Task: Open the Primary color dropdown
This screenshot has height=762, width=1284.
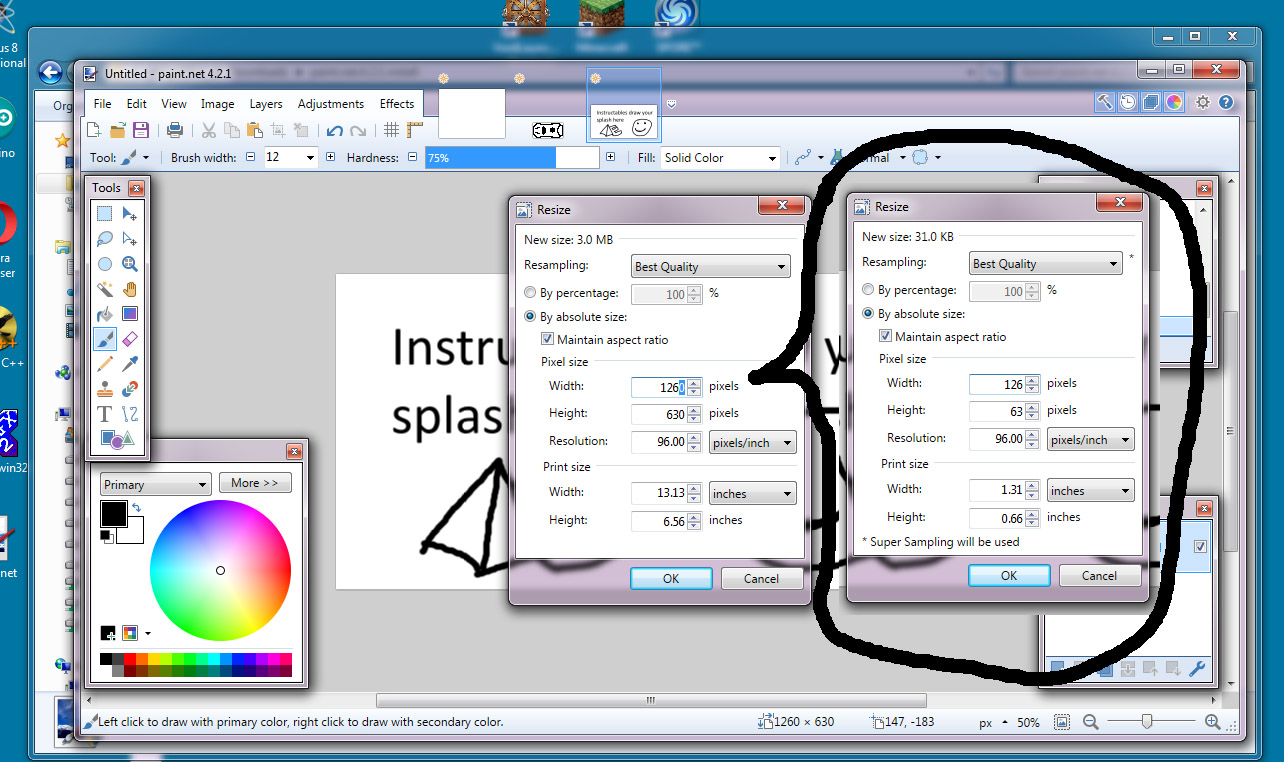Action: coord(155,484)
